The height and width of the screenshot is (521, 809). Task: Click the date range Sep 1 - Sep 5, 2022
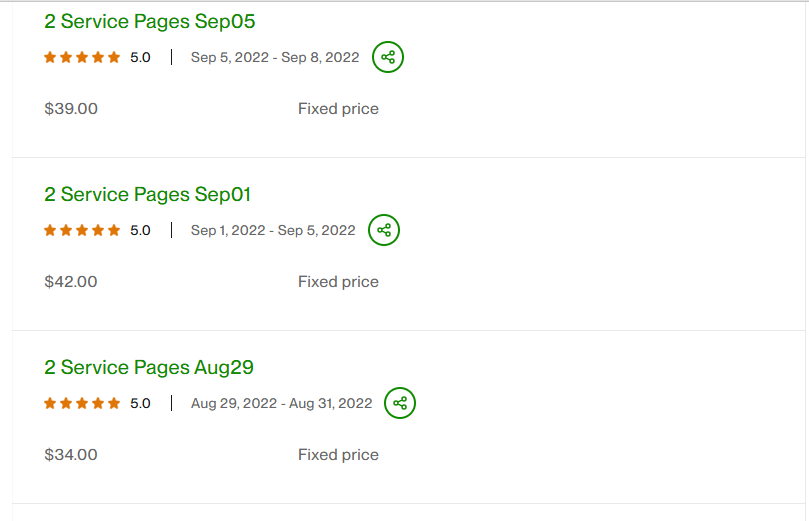click(273, 230)
